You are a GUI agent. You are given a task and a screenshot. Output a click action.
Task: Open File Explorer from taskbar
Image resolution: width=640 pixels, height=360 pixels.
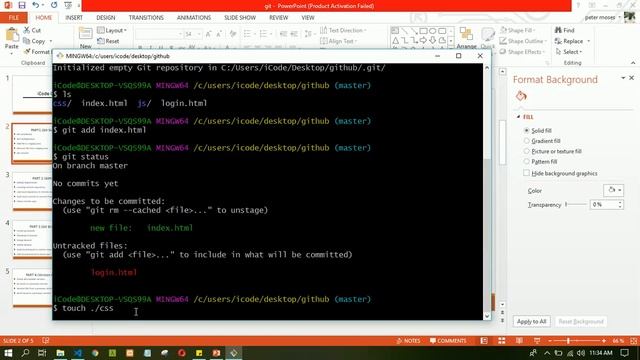point(60,353)
